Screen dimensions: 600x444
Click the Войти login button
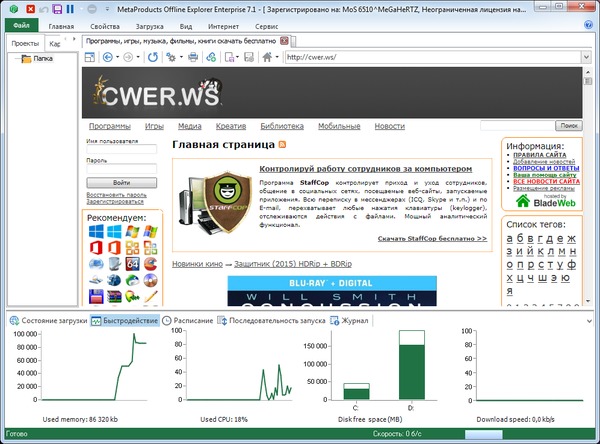122,183
